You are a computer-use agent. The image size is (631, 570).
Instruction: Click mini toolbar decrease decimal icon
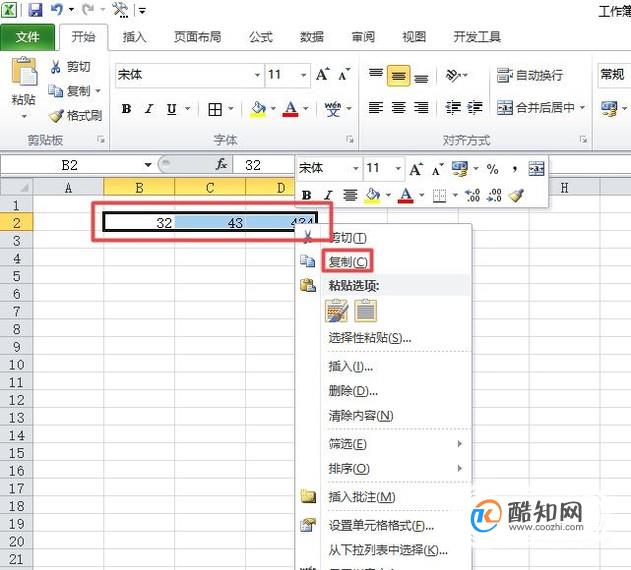(x=494, y=196)
